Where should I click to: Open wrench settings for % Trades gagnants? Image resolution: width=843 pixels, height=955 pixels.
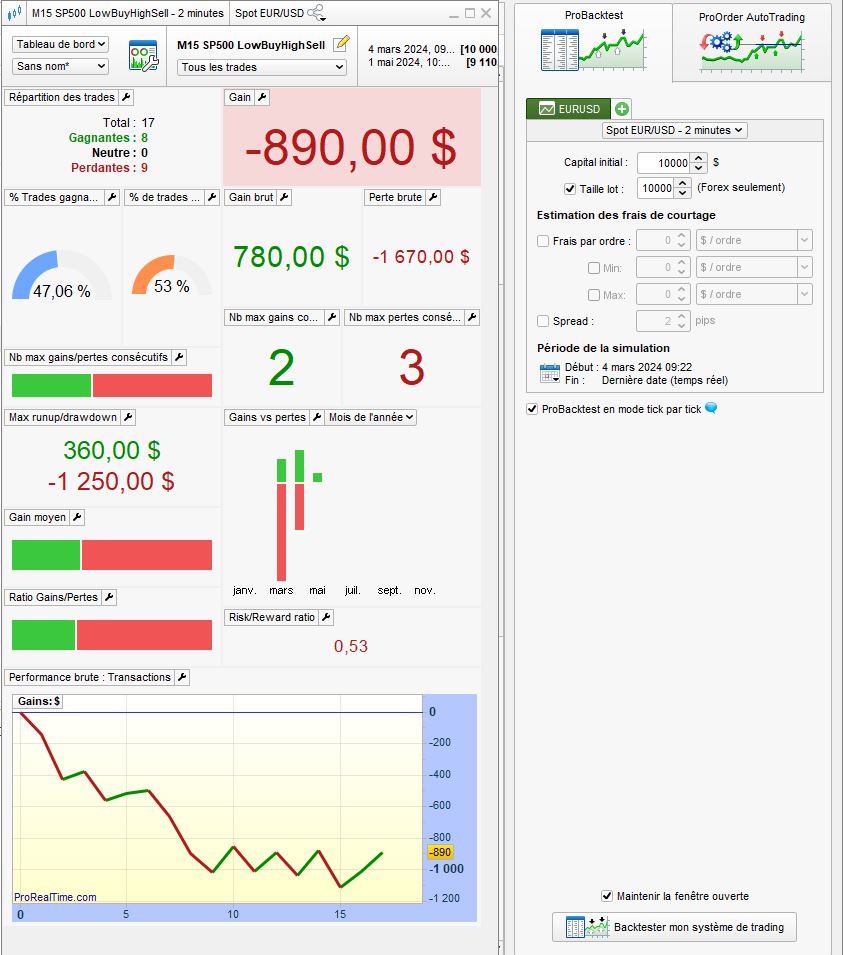tap(112, 197)
